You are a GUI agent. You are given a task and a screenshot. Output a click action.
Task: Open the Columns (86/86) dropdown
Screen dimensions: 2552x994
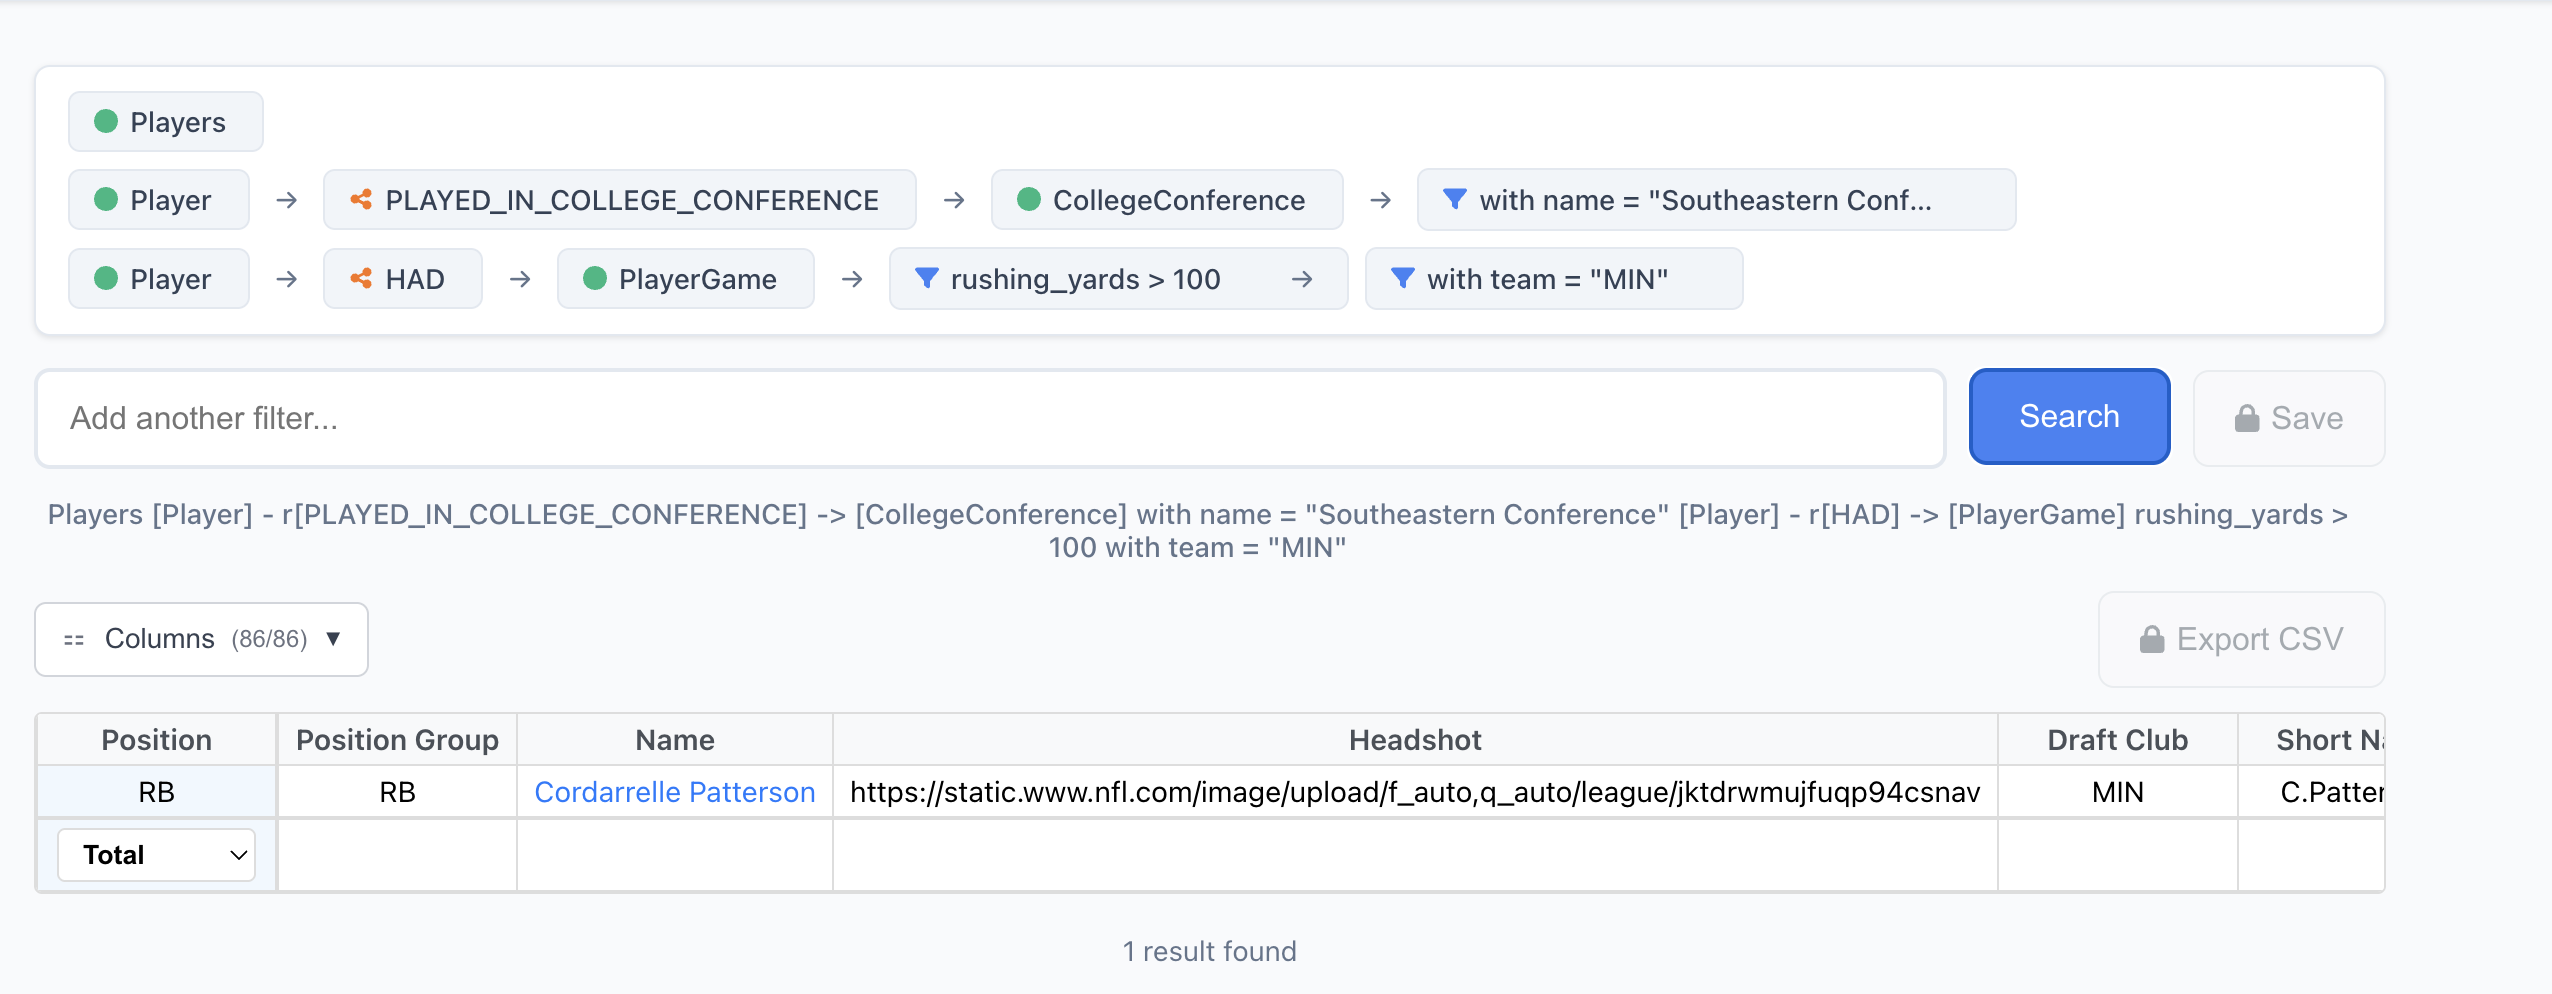point(201,639)
